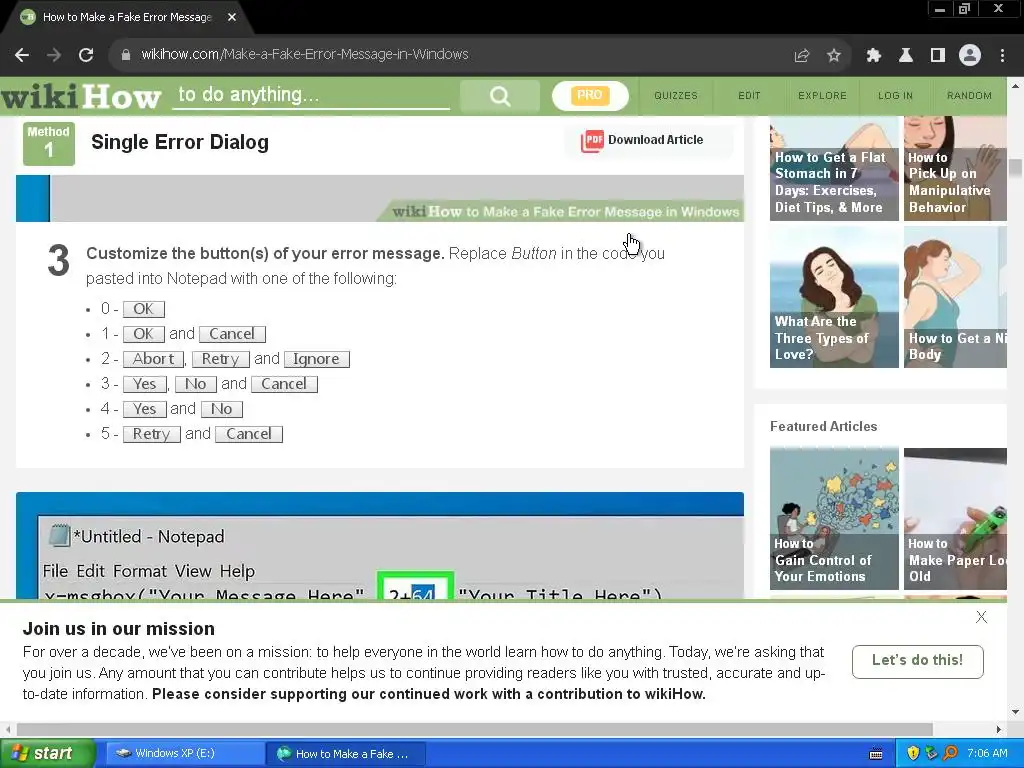Click the 'Featured Articles' heading
1024x768 pixels.
point(824,426)
